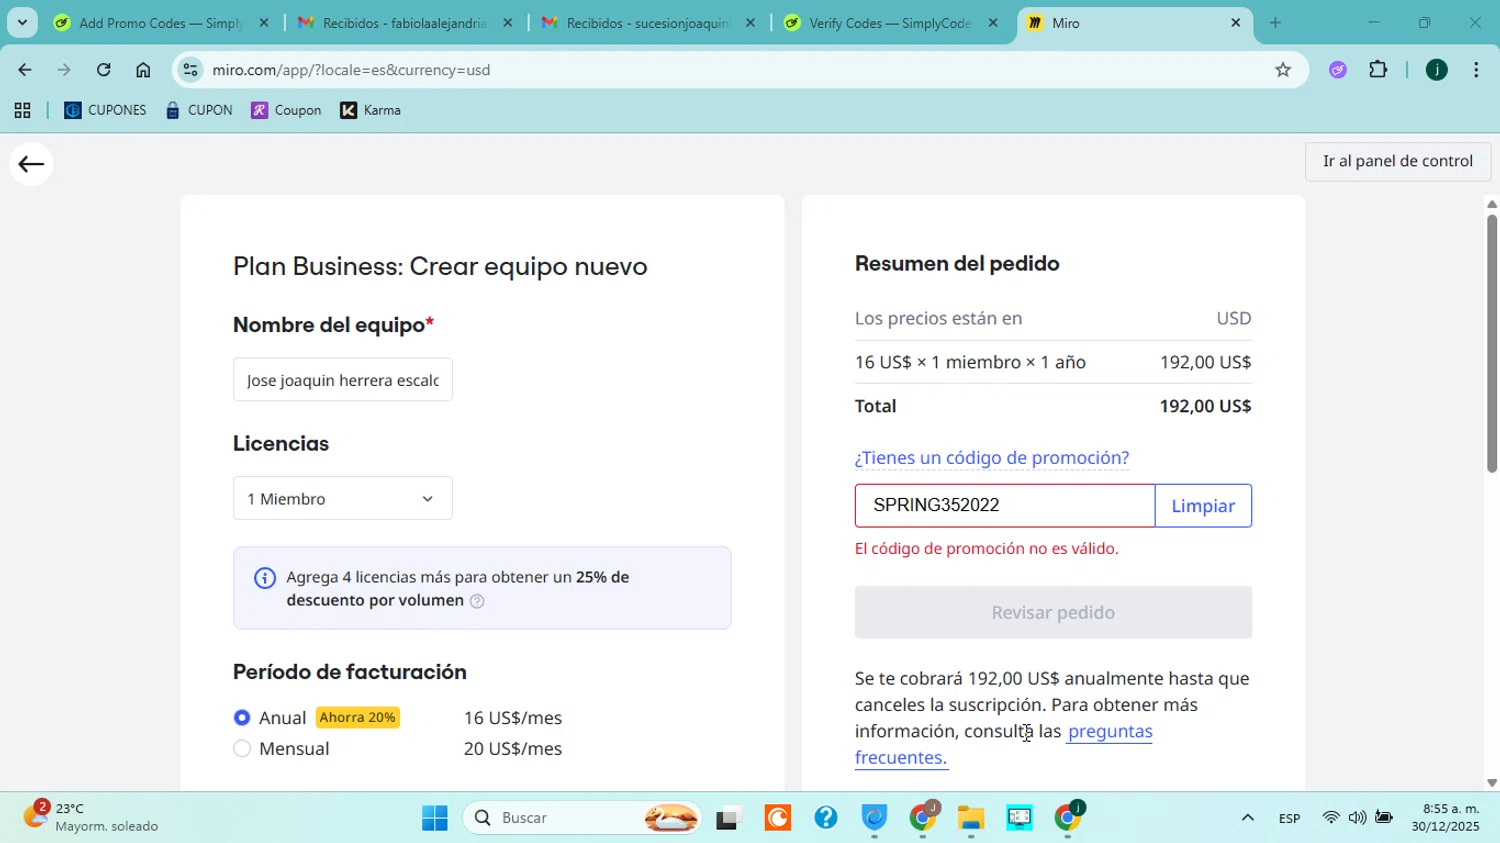
Task: Click Windows taskbar Buscar search box
Action: 584,818
